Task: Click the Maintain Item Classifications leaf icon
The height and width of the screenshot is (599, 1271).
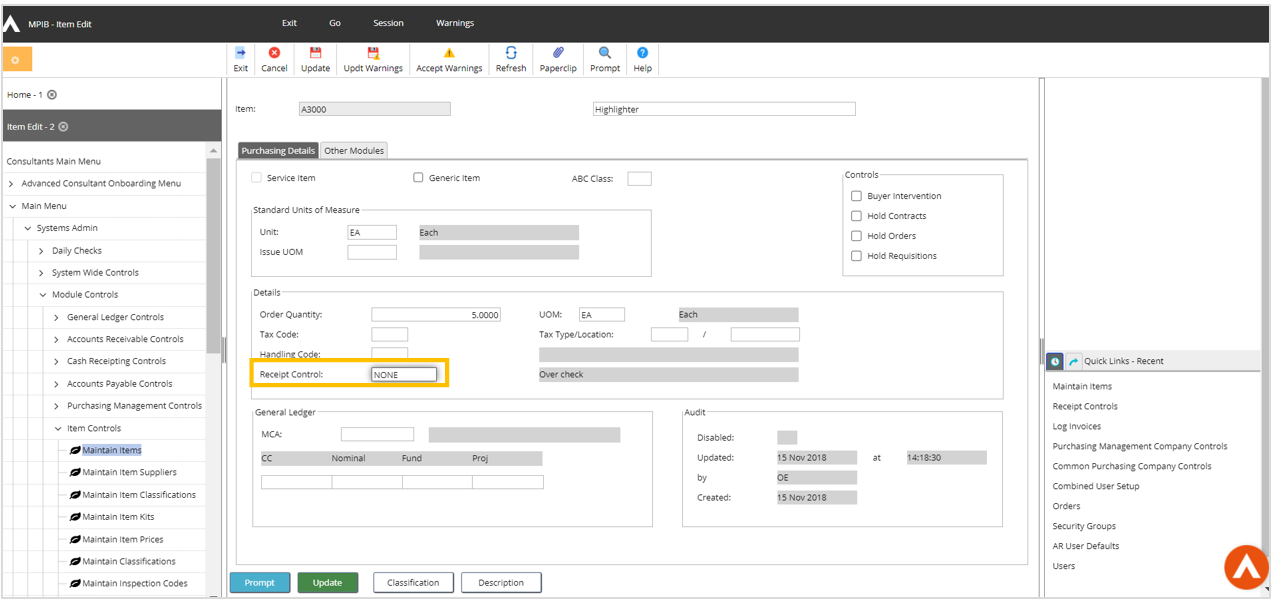Action: tap(75, 495)
